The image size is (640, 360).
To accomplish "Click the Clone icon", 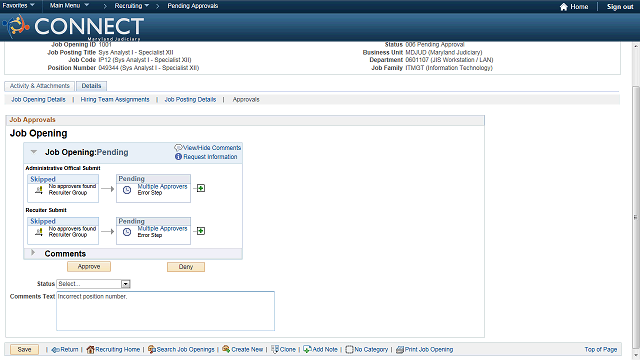I will coord(275,349).
